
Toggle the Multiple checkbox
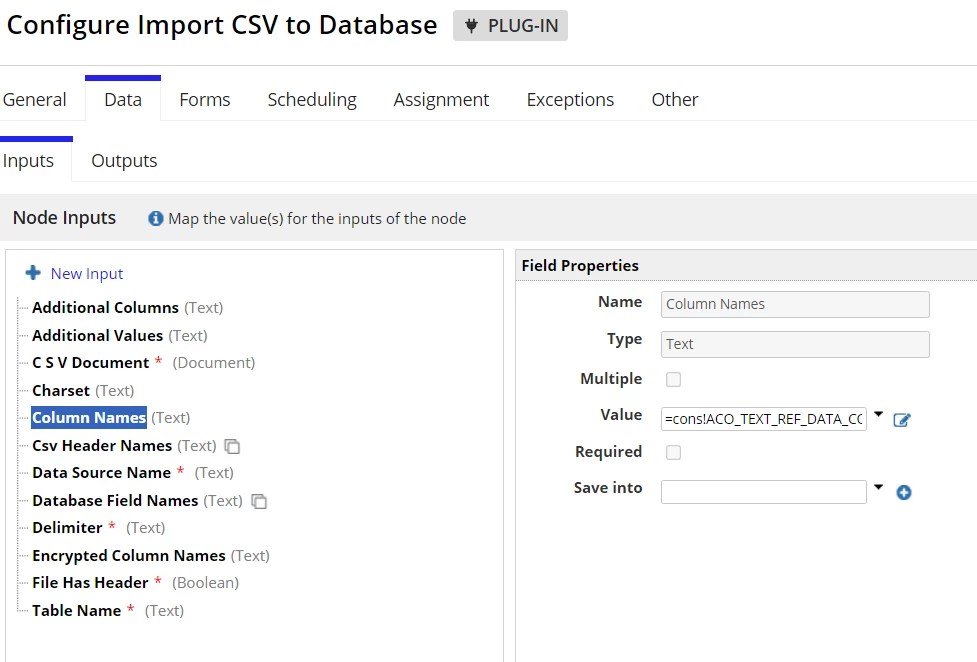tap(674, 379)
